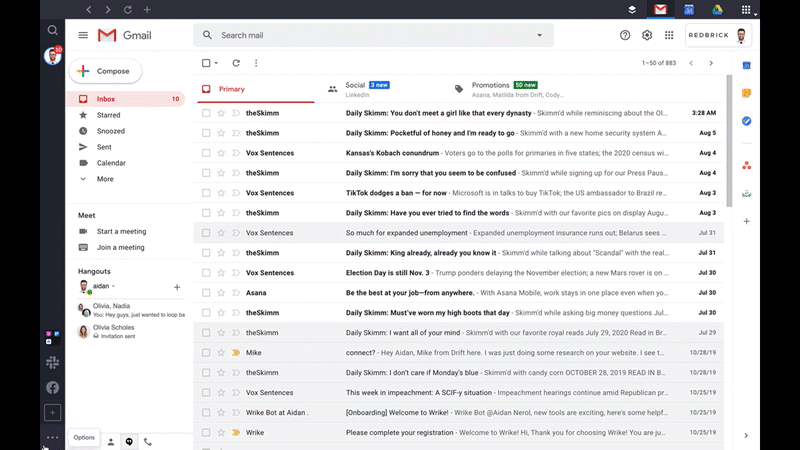Open aidan Hangouts status dropdown
The width and height of the screenshot is (800, 450).
coord(113,286)
